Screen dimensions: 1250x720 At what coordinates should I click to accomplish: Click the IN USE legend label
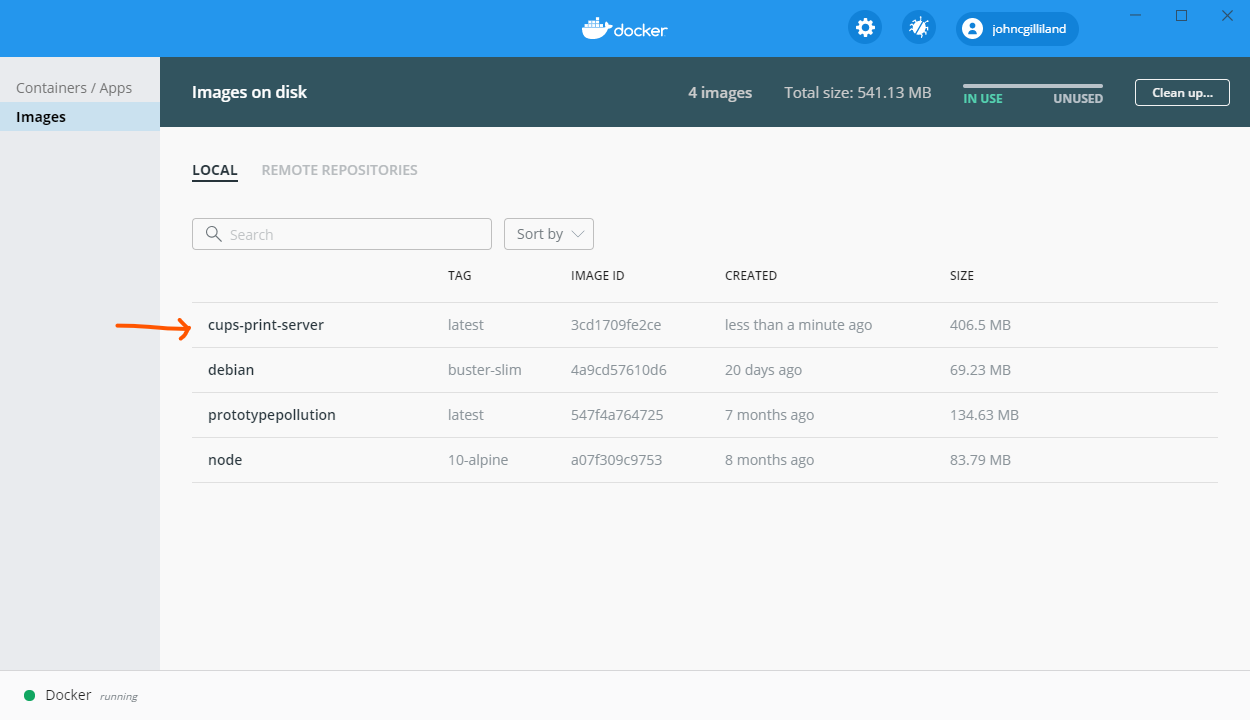(x=983, y=99)
